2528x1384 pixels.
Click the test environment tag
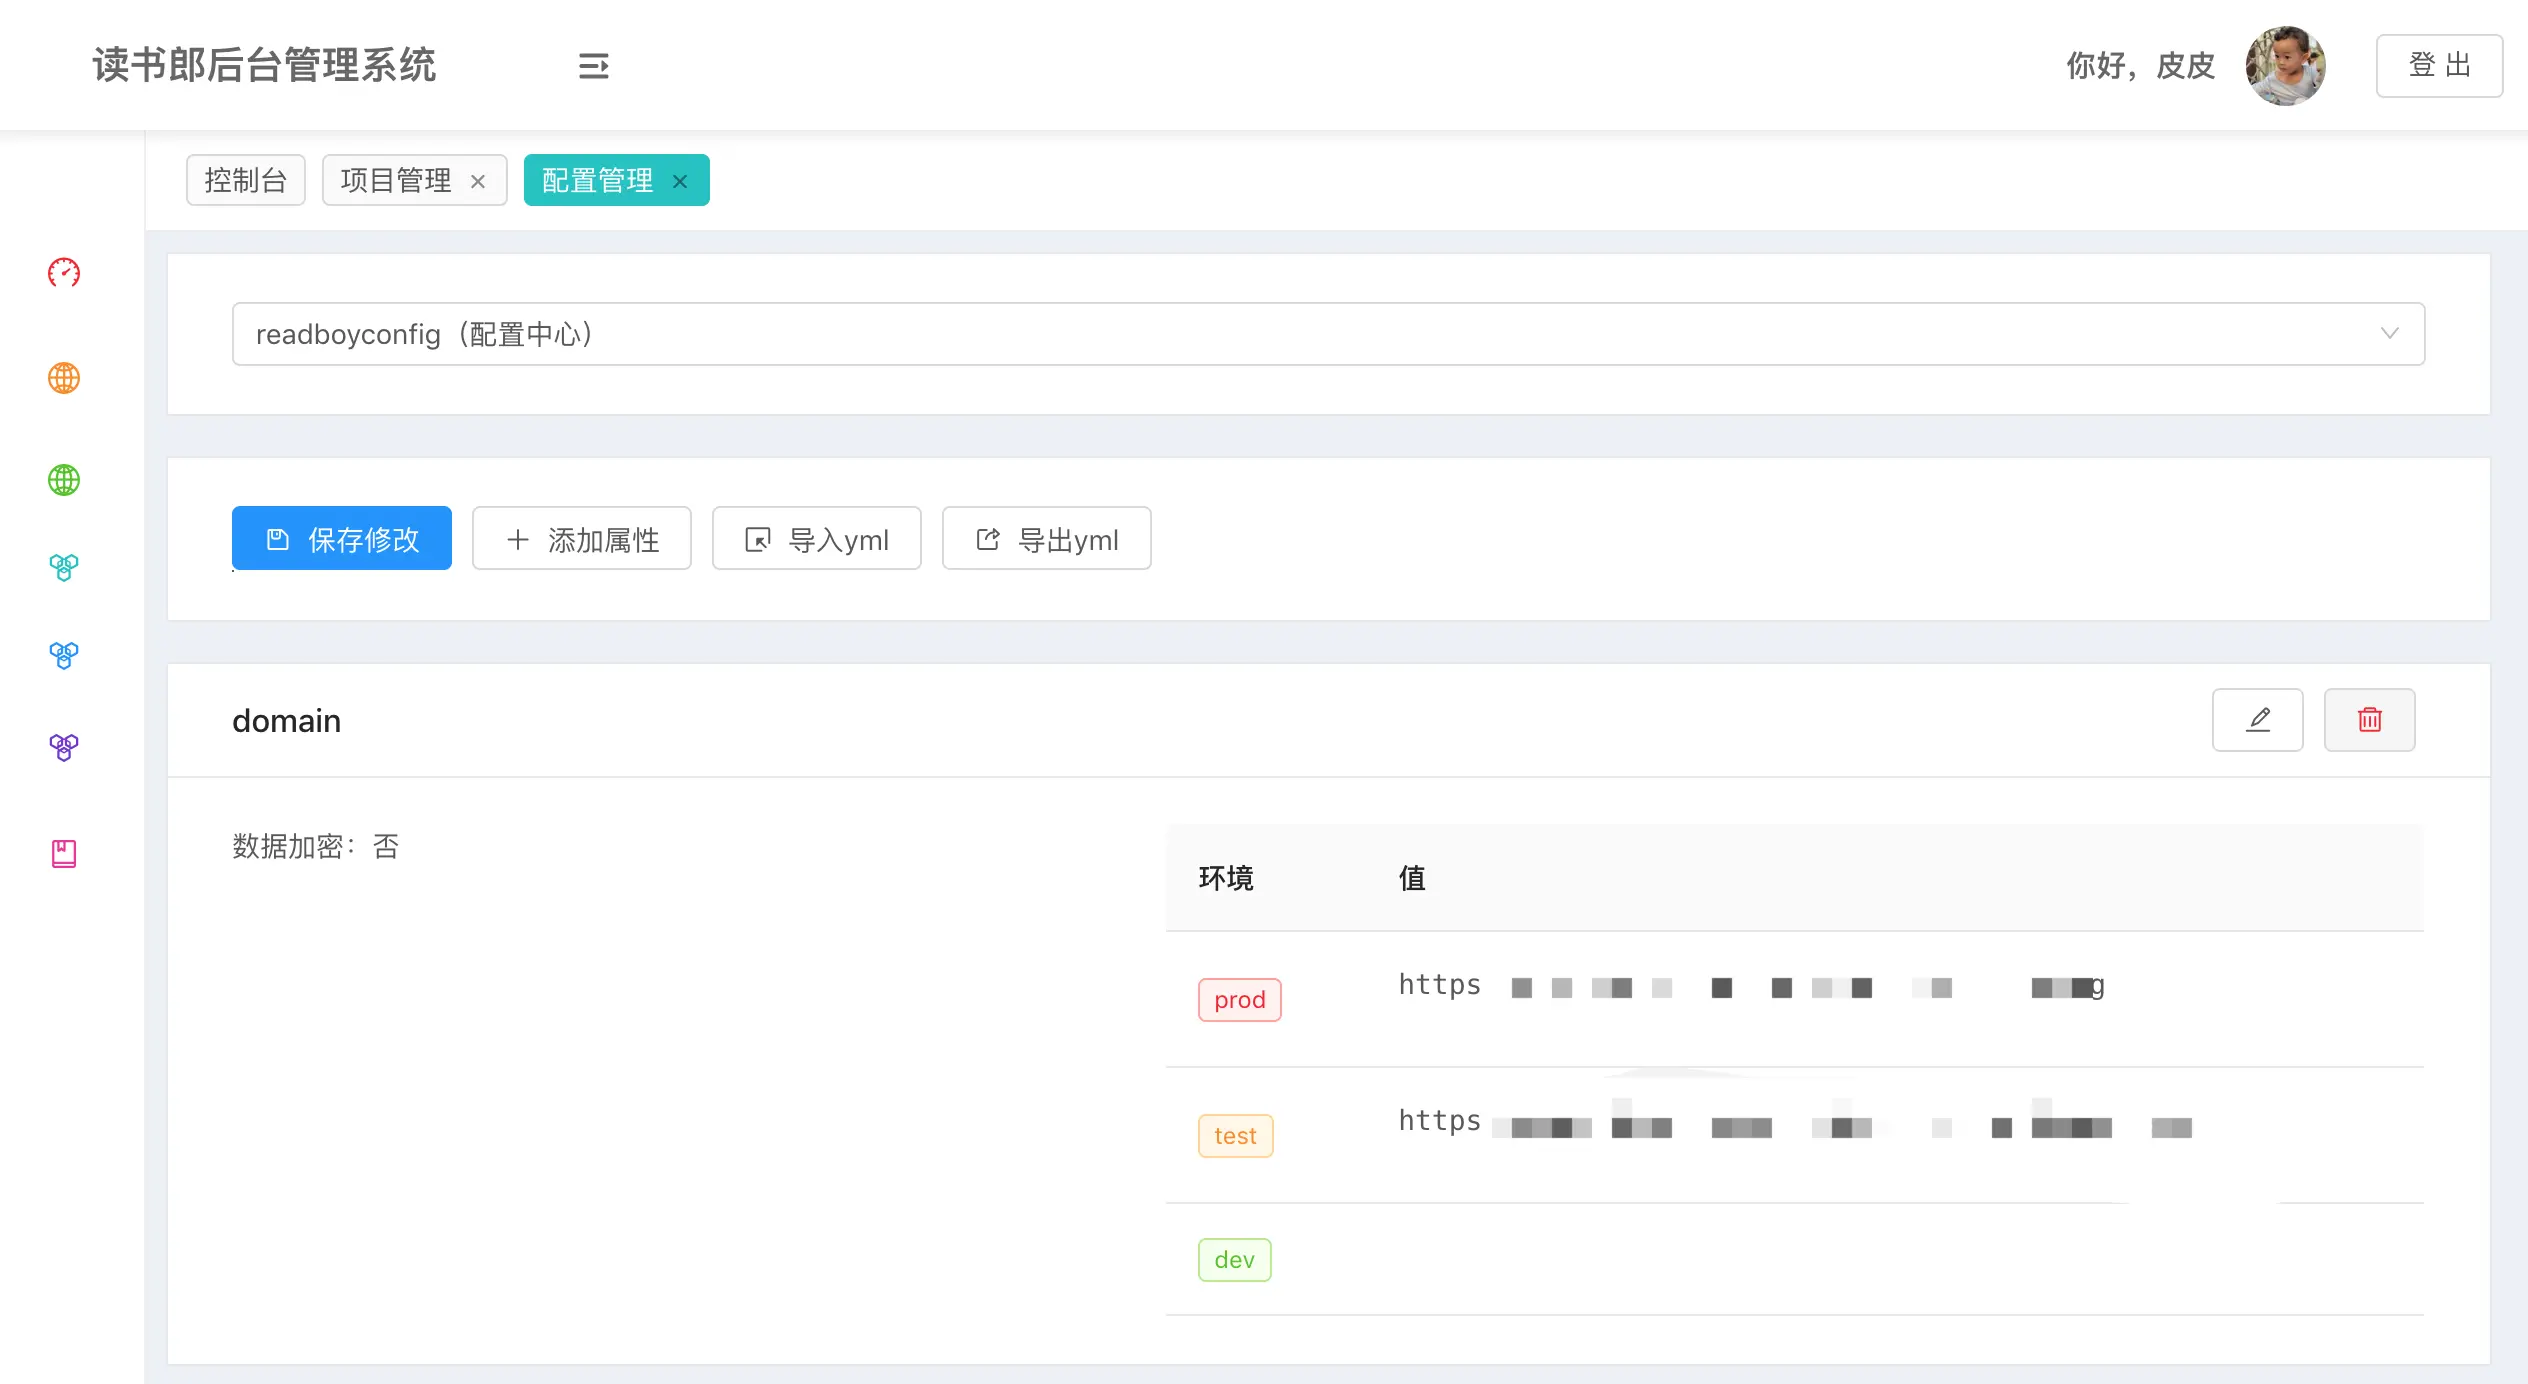(1236, 1136)
